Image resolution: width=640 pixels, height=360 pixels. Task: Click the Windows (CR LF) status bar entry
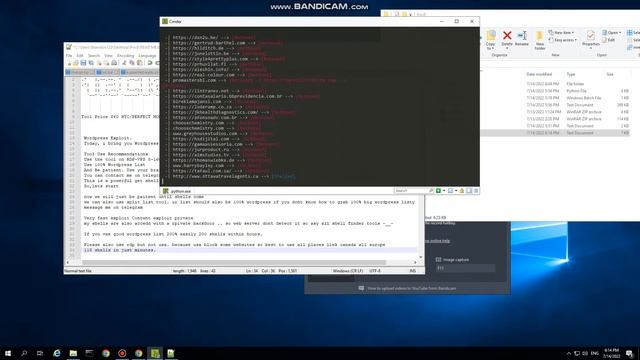348,271
